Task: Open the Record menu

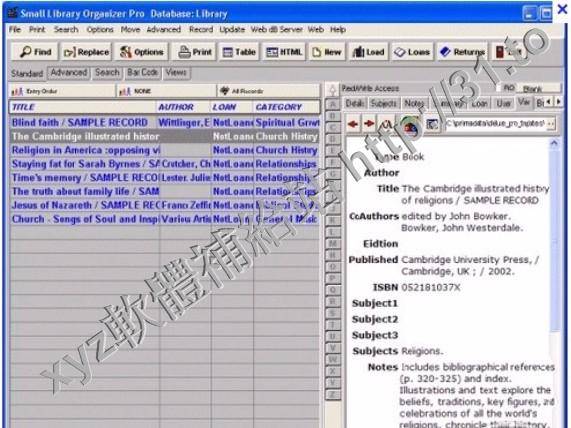Action: 201,30
